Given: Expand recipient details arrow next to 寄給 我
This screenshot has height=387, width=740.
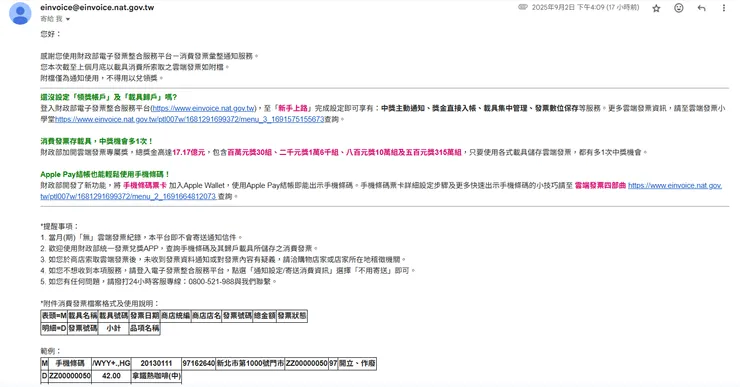Looking at the screenshot, I should [x=67, y=19].
